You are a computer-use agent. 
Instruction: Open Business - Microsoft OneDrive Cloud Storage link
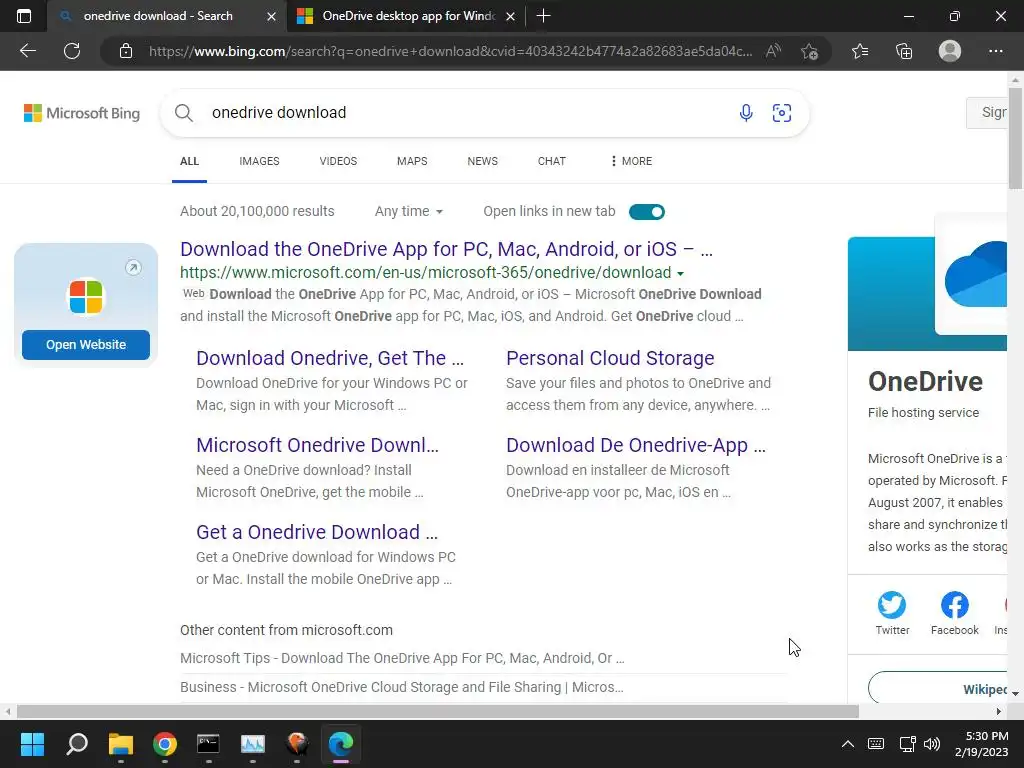coord(402,687)
